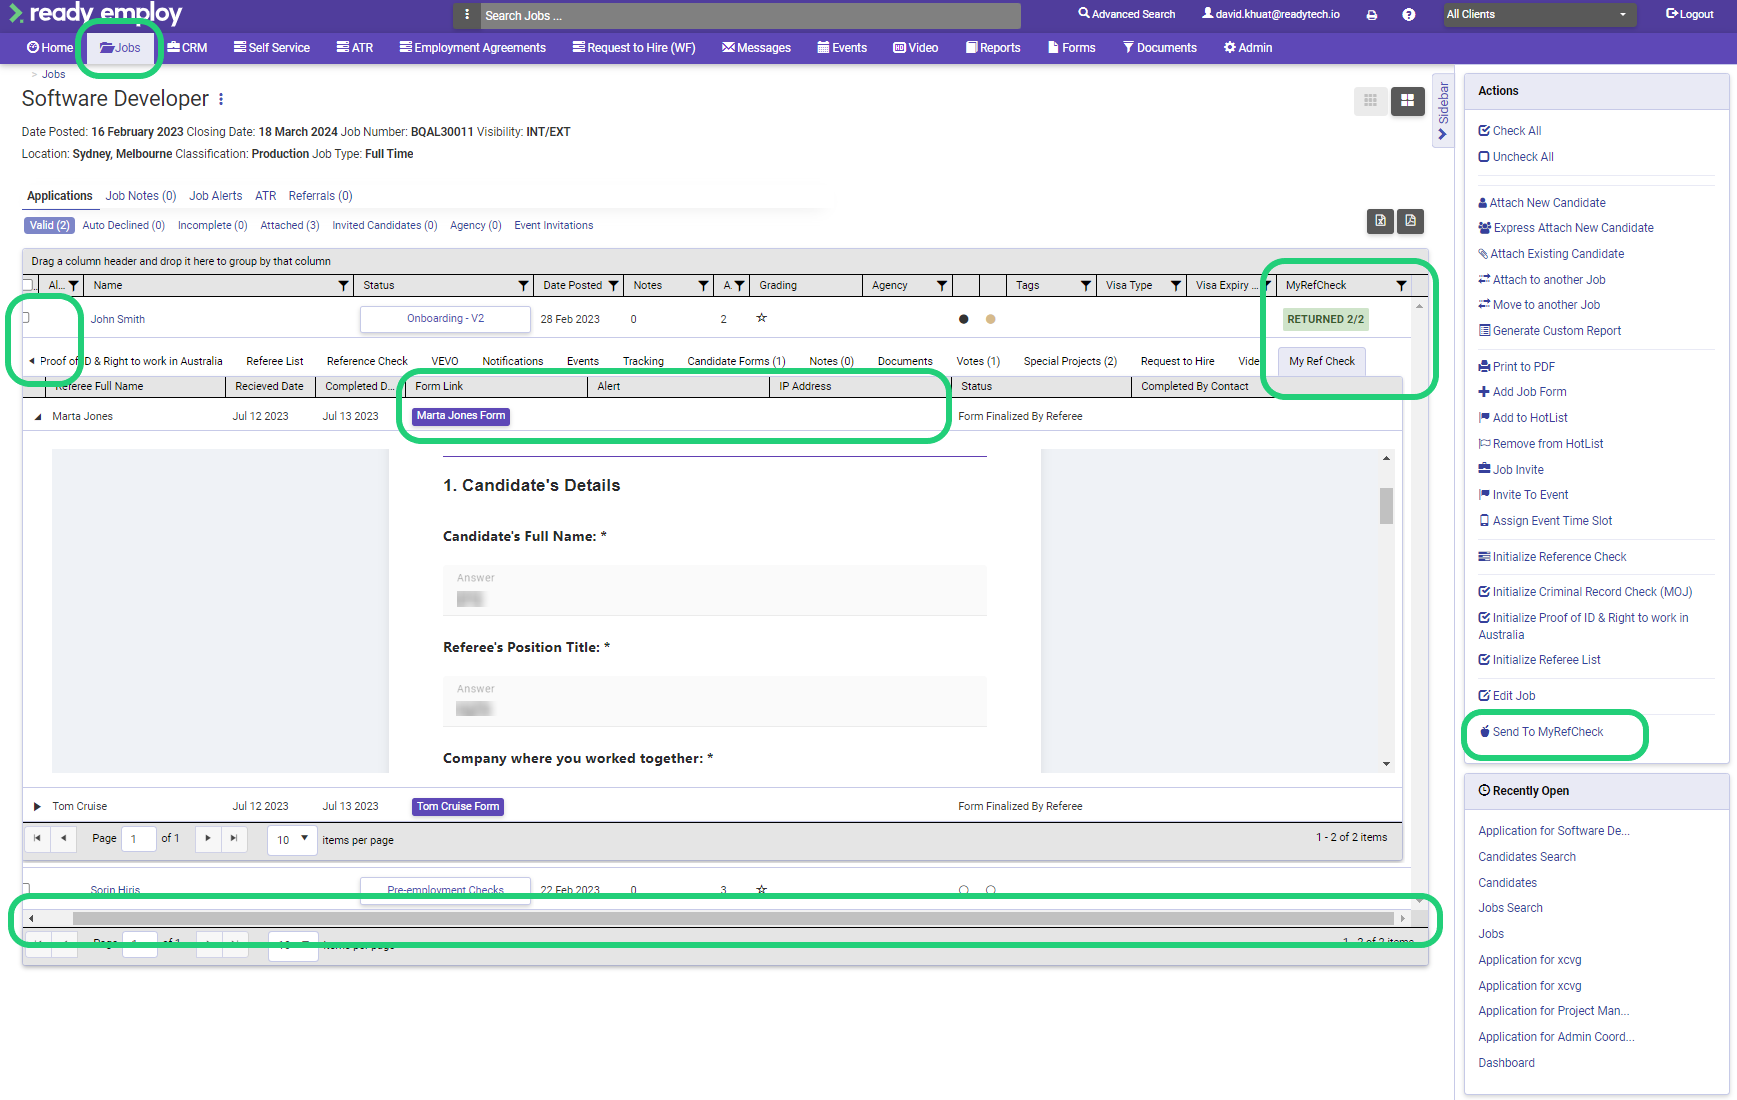Screen dimensions: 1737x1100
Task: Switch to large tile view icon
Action: pyautogui.click(x=1407, y=100)
